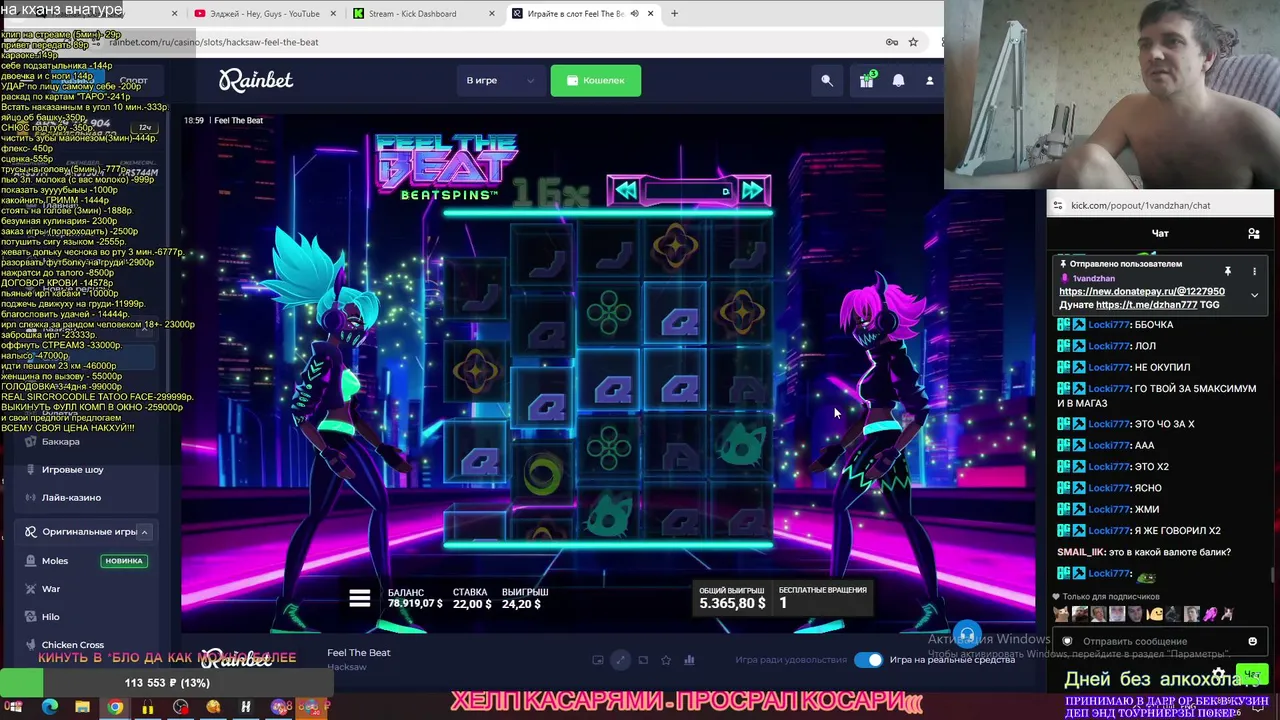Click the Hacksaw provider name link
The width and height of the screenshot is (1280, 720).
(x=347, y=667)
